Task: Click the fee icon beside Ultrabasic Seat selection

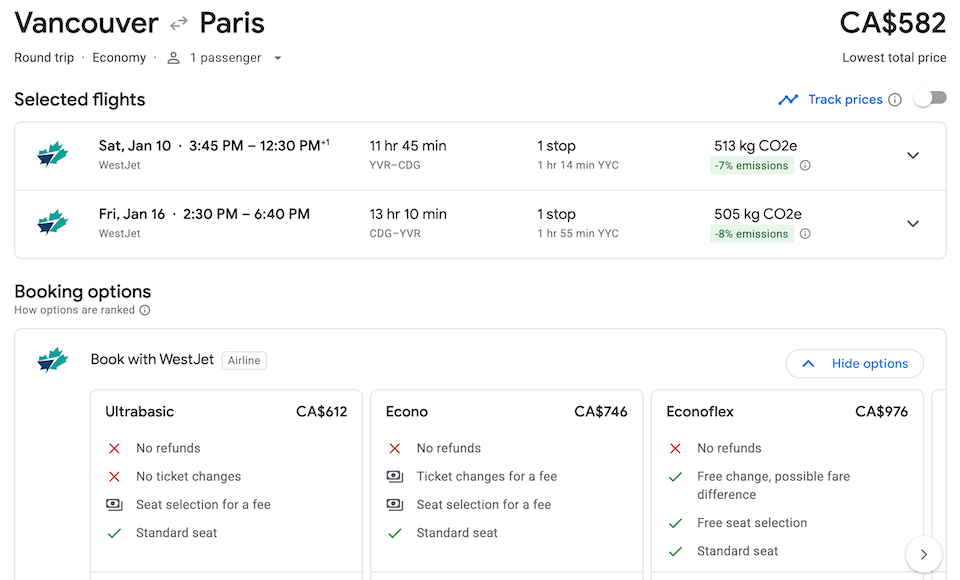Action: (114, 505)
